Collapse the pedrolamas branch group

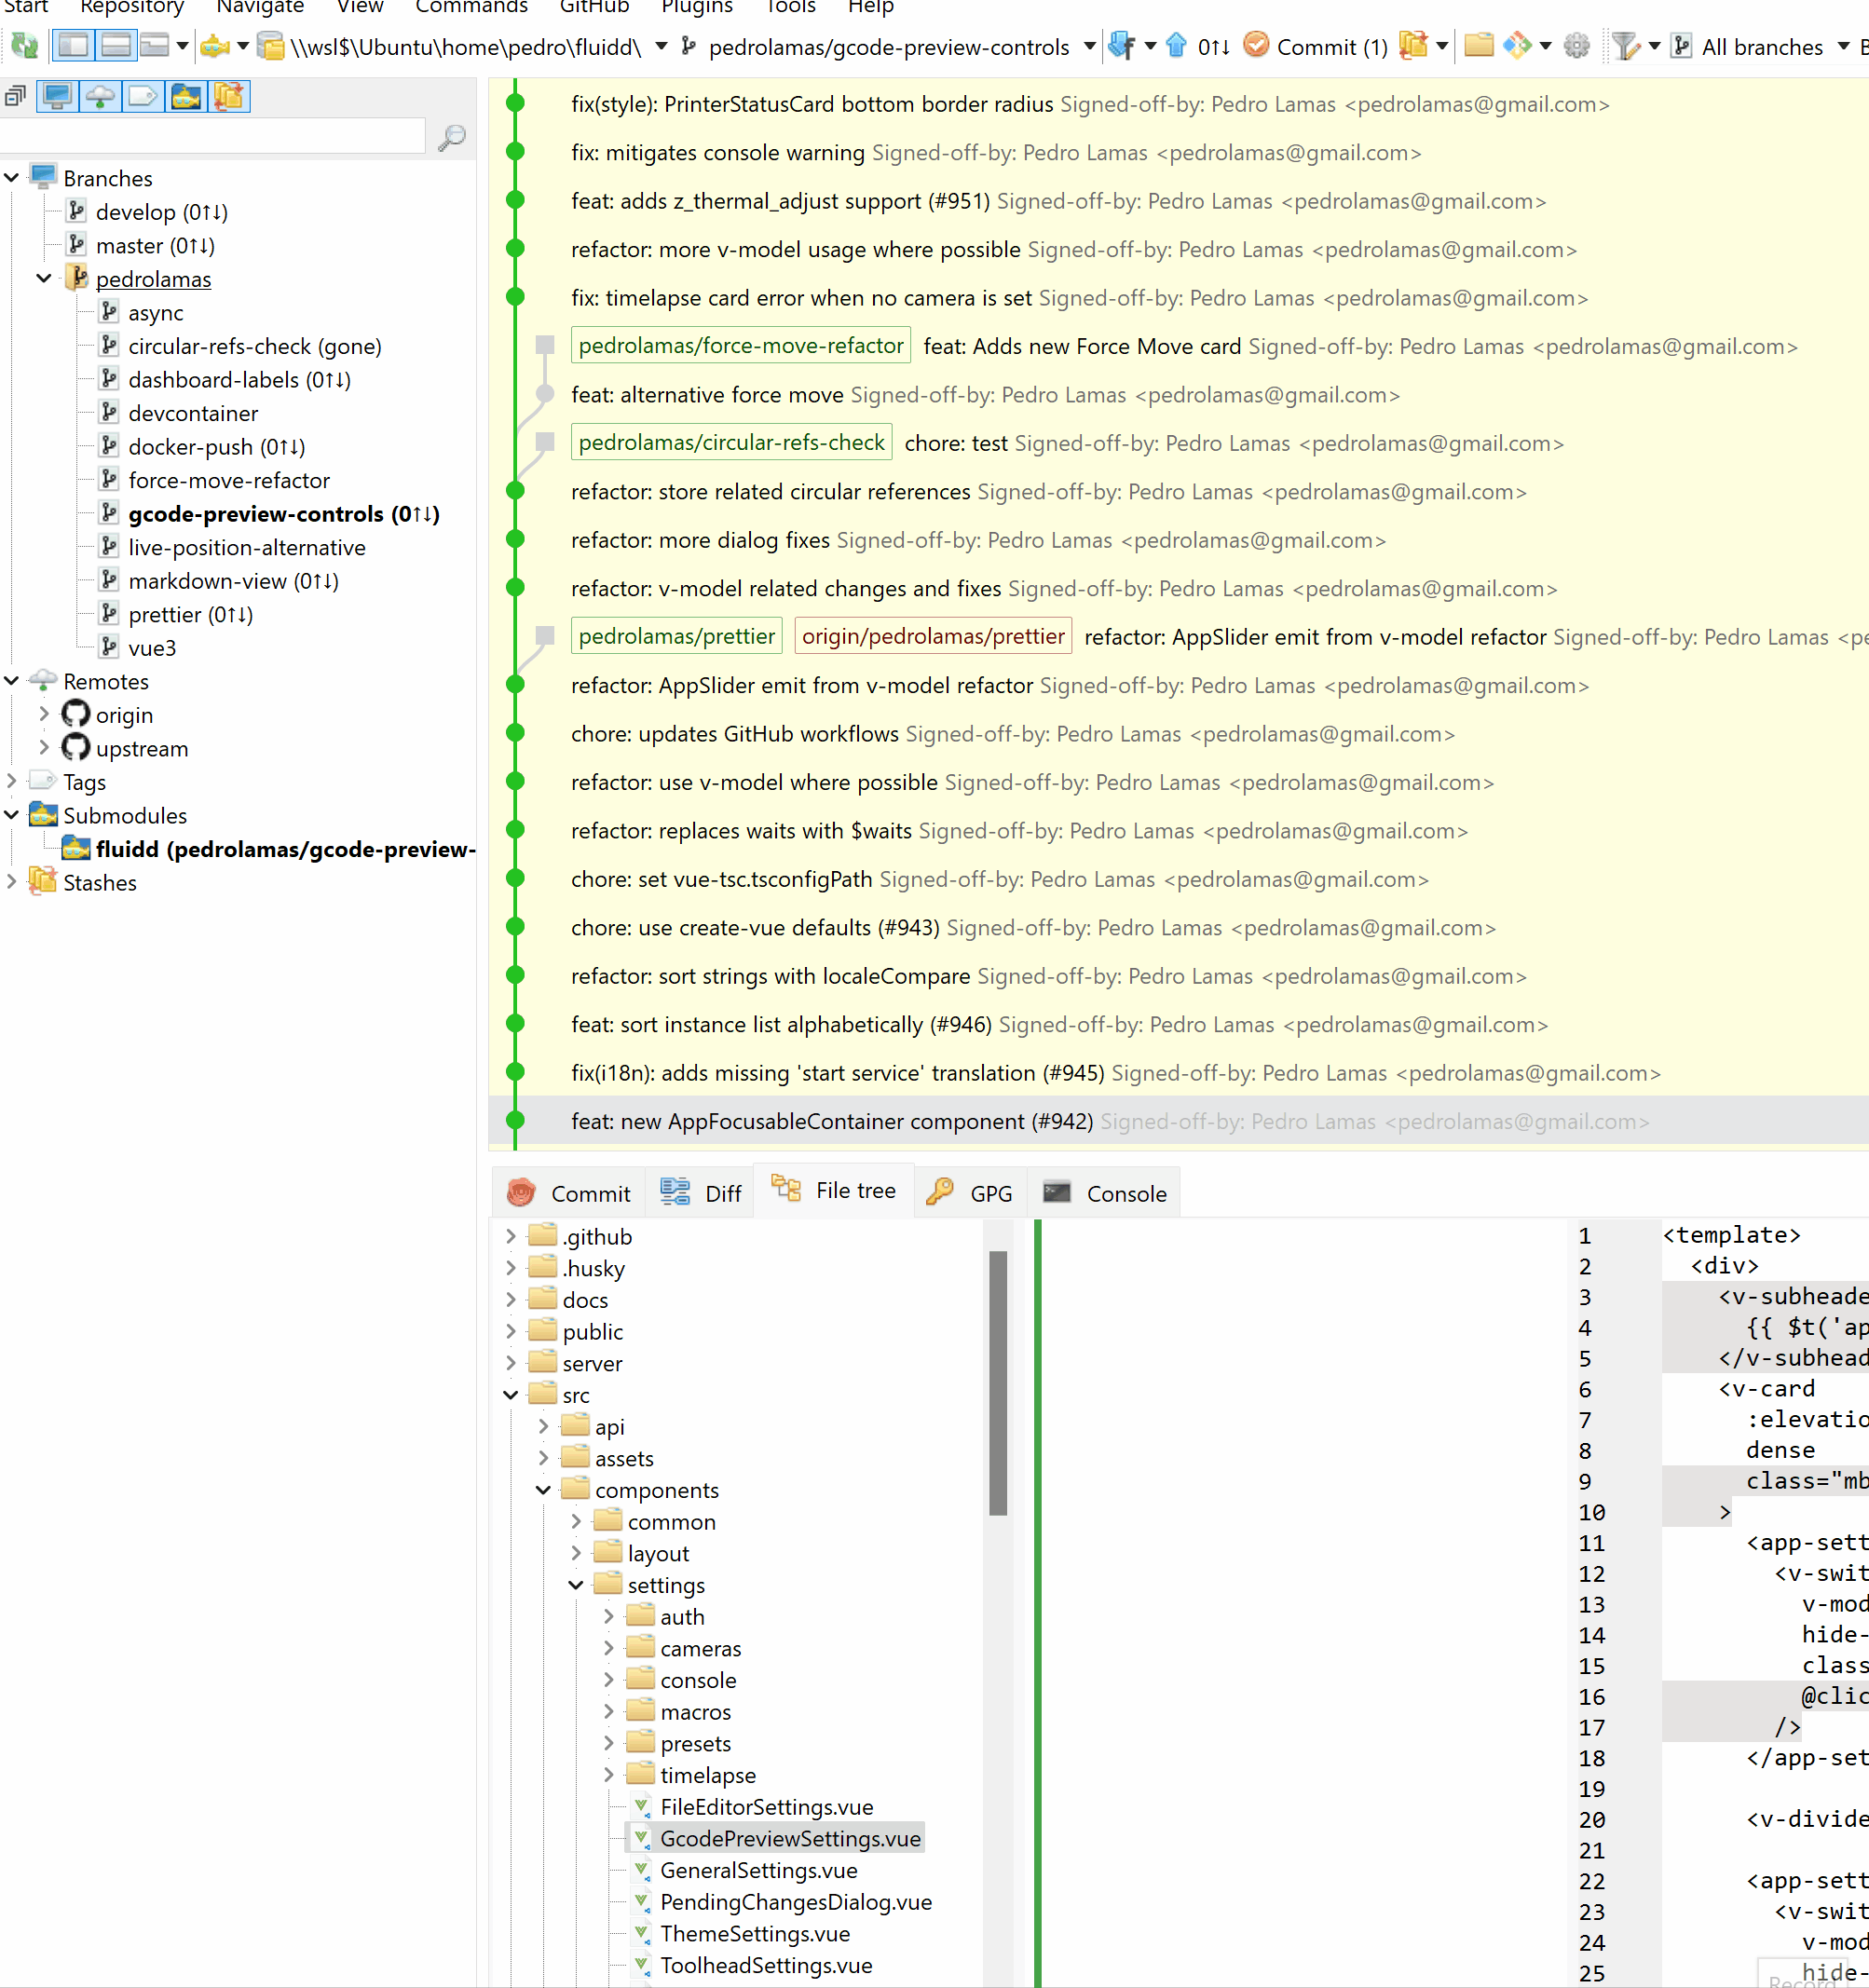(x=43, y=278)
